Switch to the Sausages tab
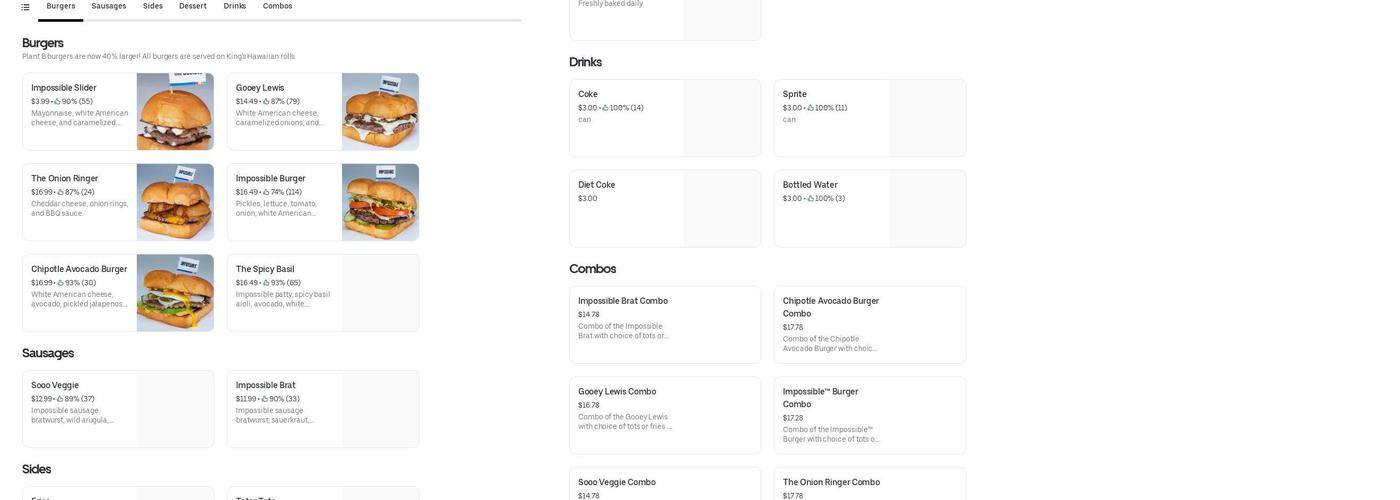Viewport: 1400px width, 500px height. click(x=109, y=6)
